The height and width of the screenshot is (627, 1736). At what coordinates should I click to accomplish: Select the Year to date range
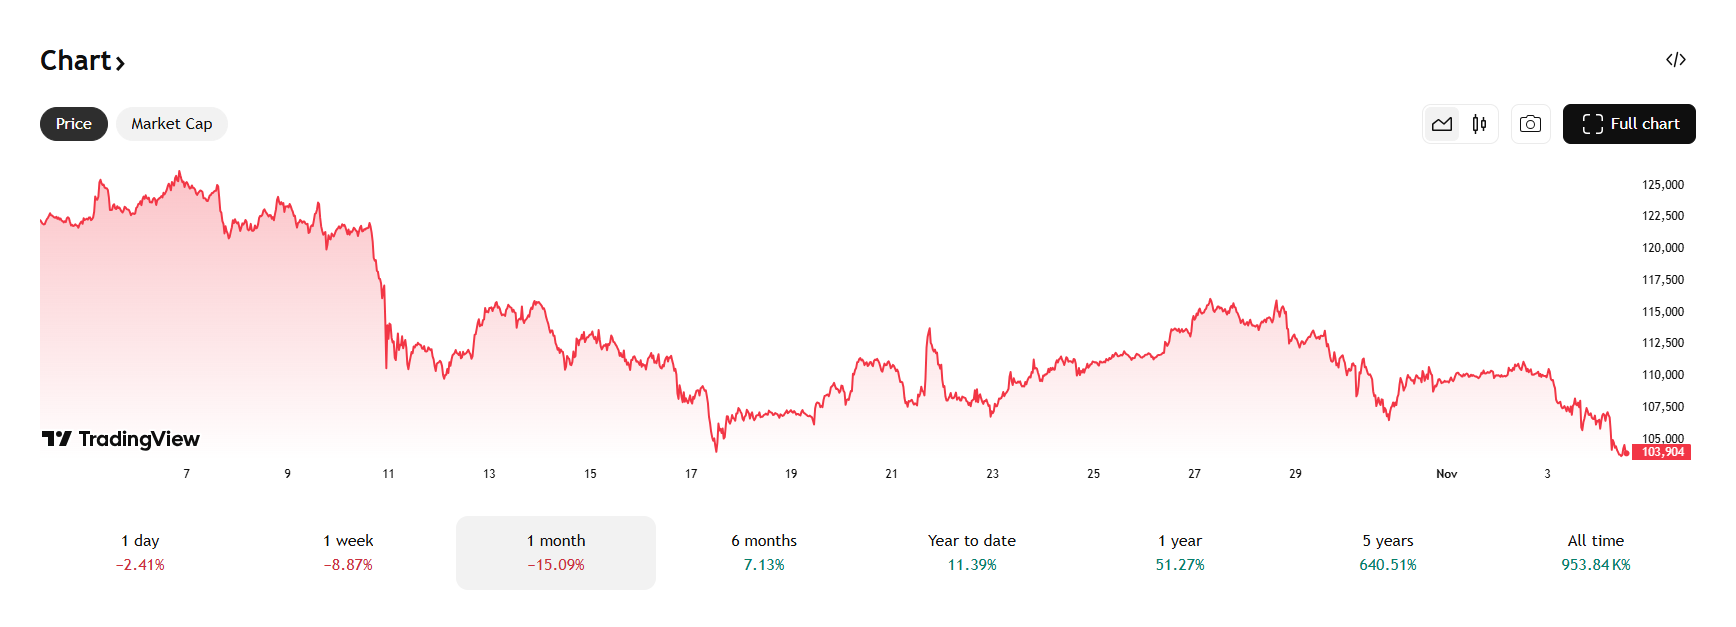pos(971,552)
